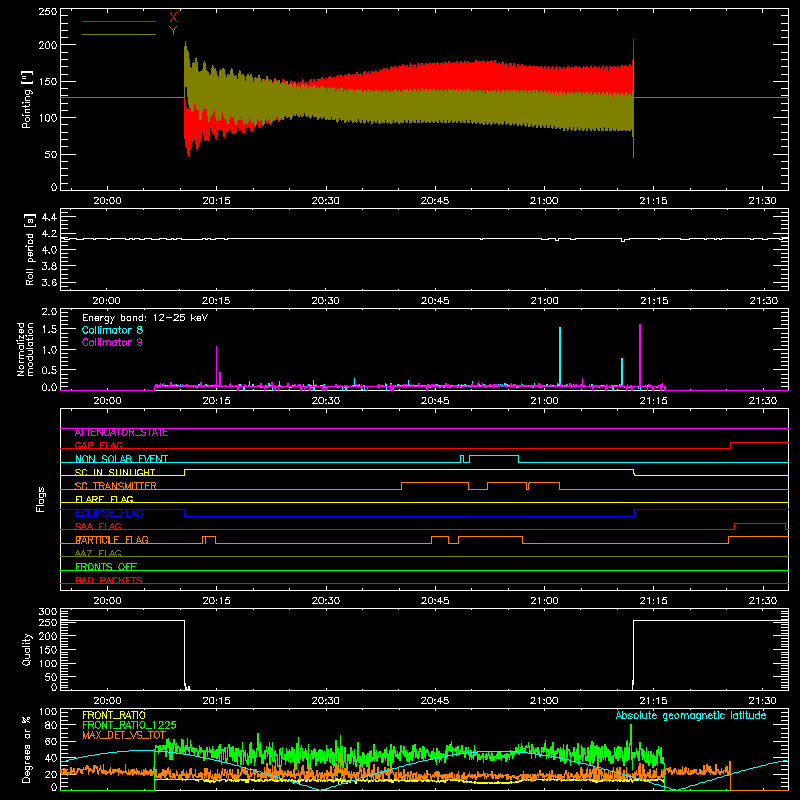Click the red X legend label
Screen dimensions: 800x800
173,18
